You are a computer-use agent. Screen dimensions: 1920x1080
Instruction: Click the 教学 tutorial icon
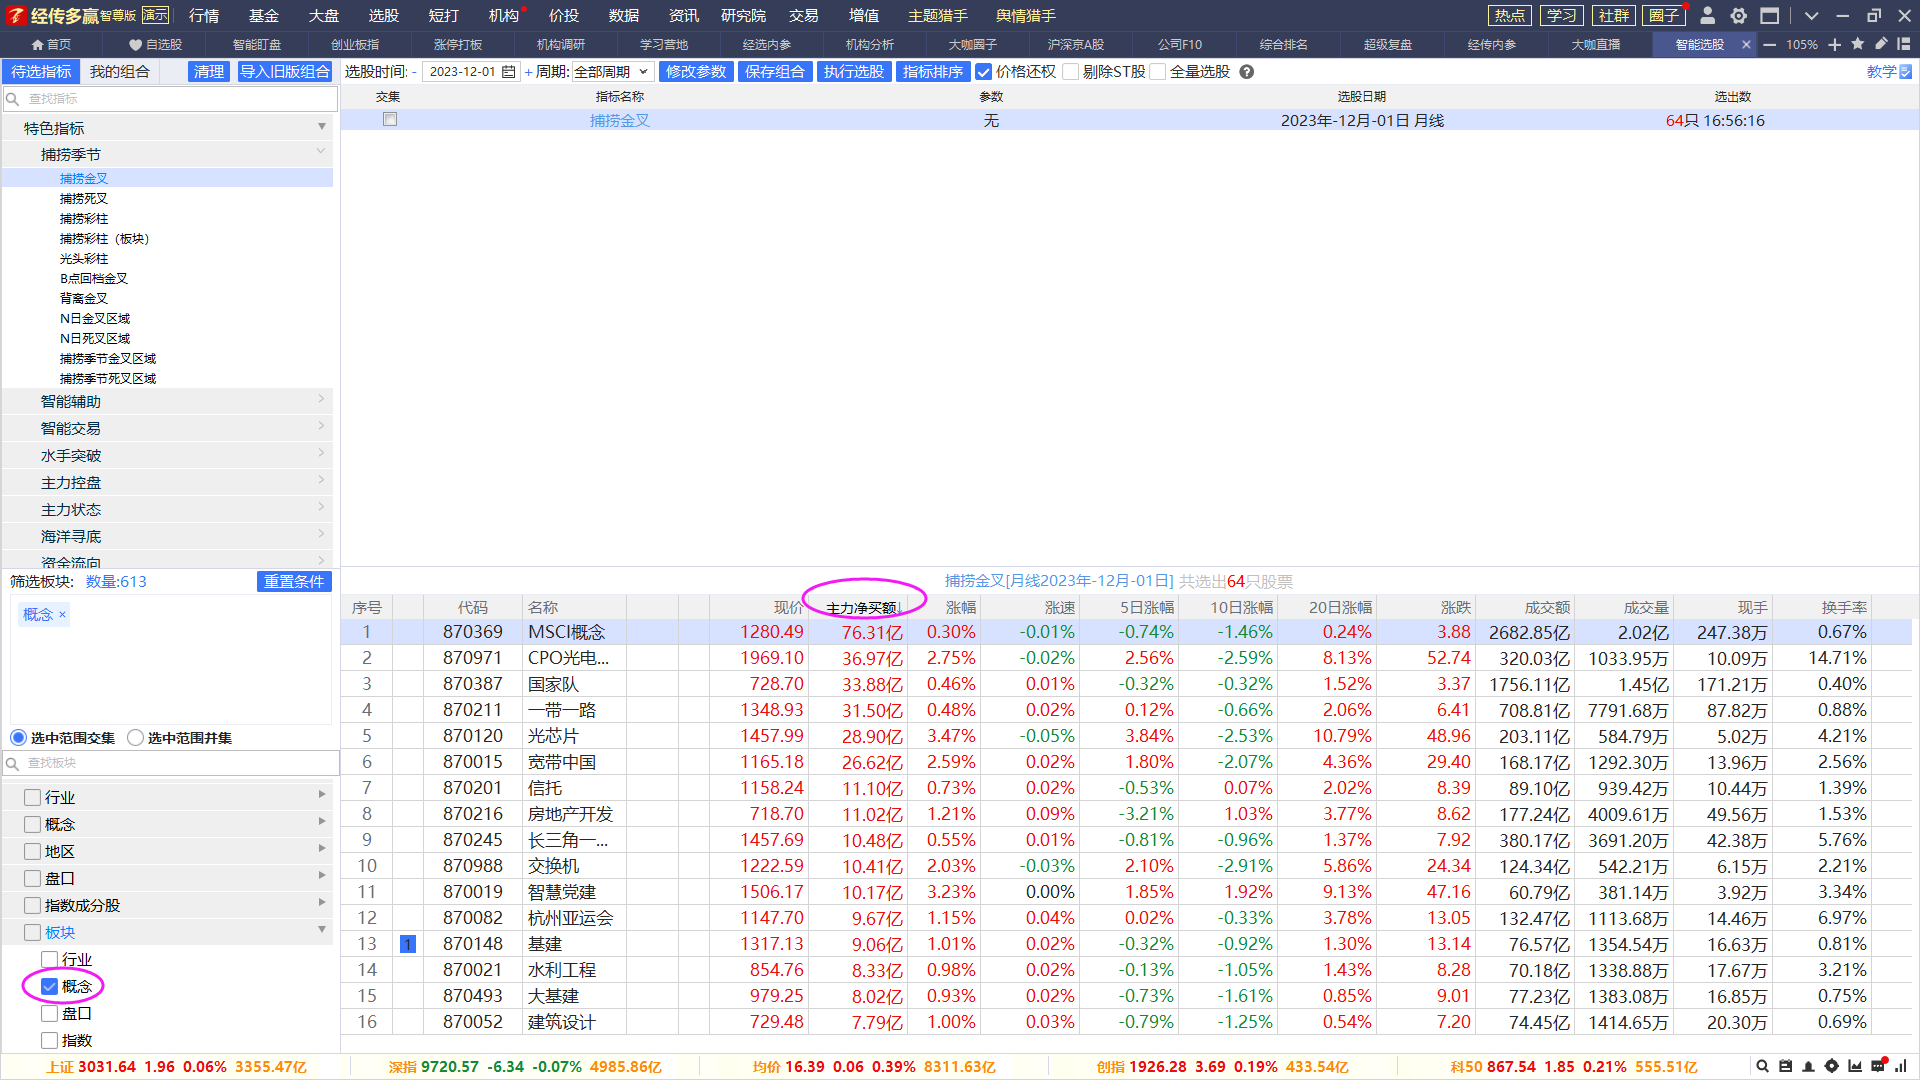pyautogui.click(x=1905, y=72)
